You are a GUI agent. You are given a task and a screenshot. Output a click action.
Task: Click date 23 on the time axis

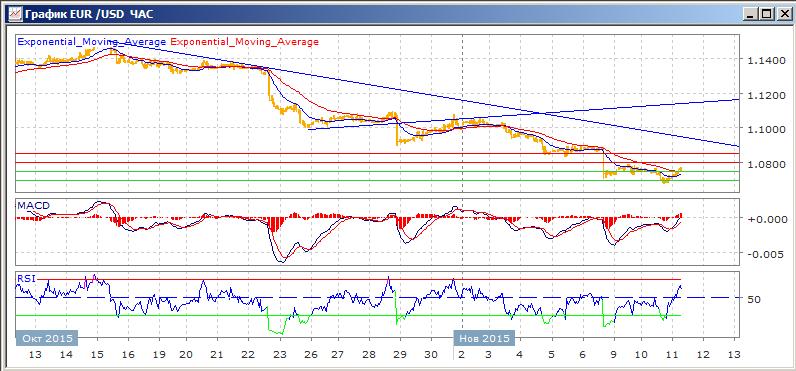tap(280, 354)
